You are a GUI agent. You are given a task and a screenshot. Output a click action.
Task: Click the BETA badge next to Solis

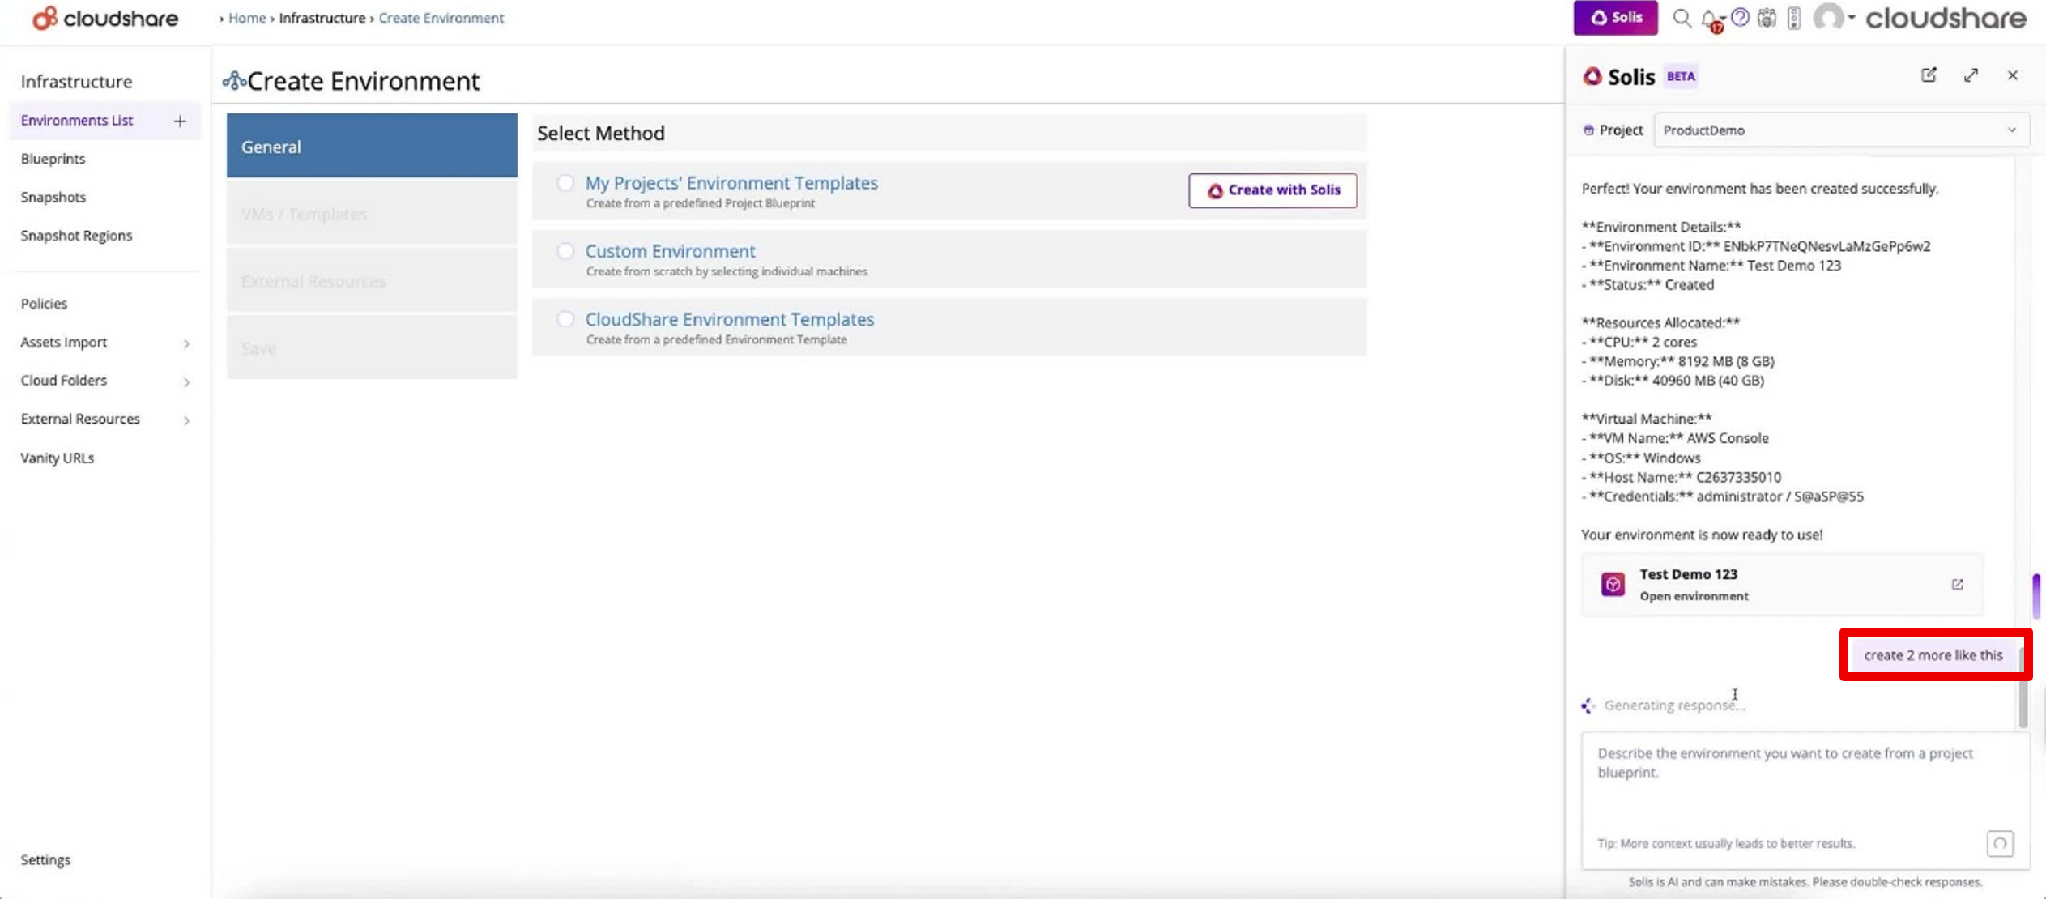(x=1681, y=76)
